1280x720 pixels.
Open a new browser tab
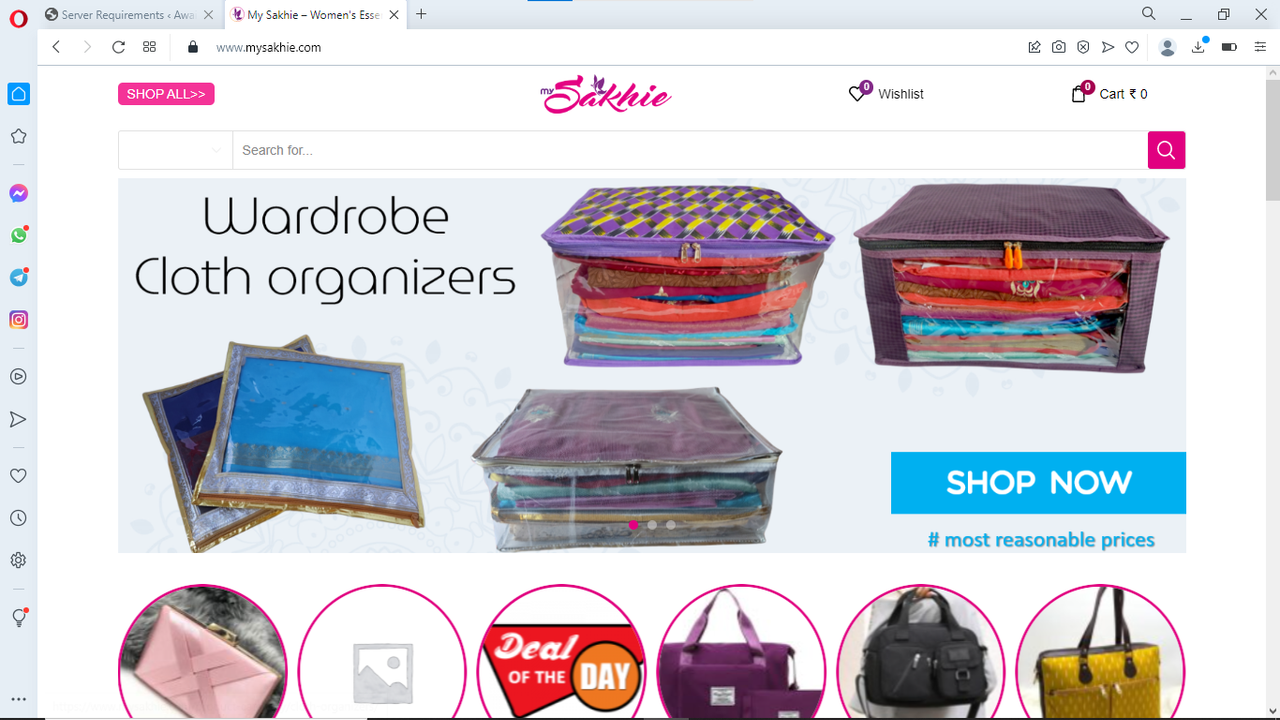(x=421, y=14)
